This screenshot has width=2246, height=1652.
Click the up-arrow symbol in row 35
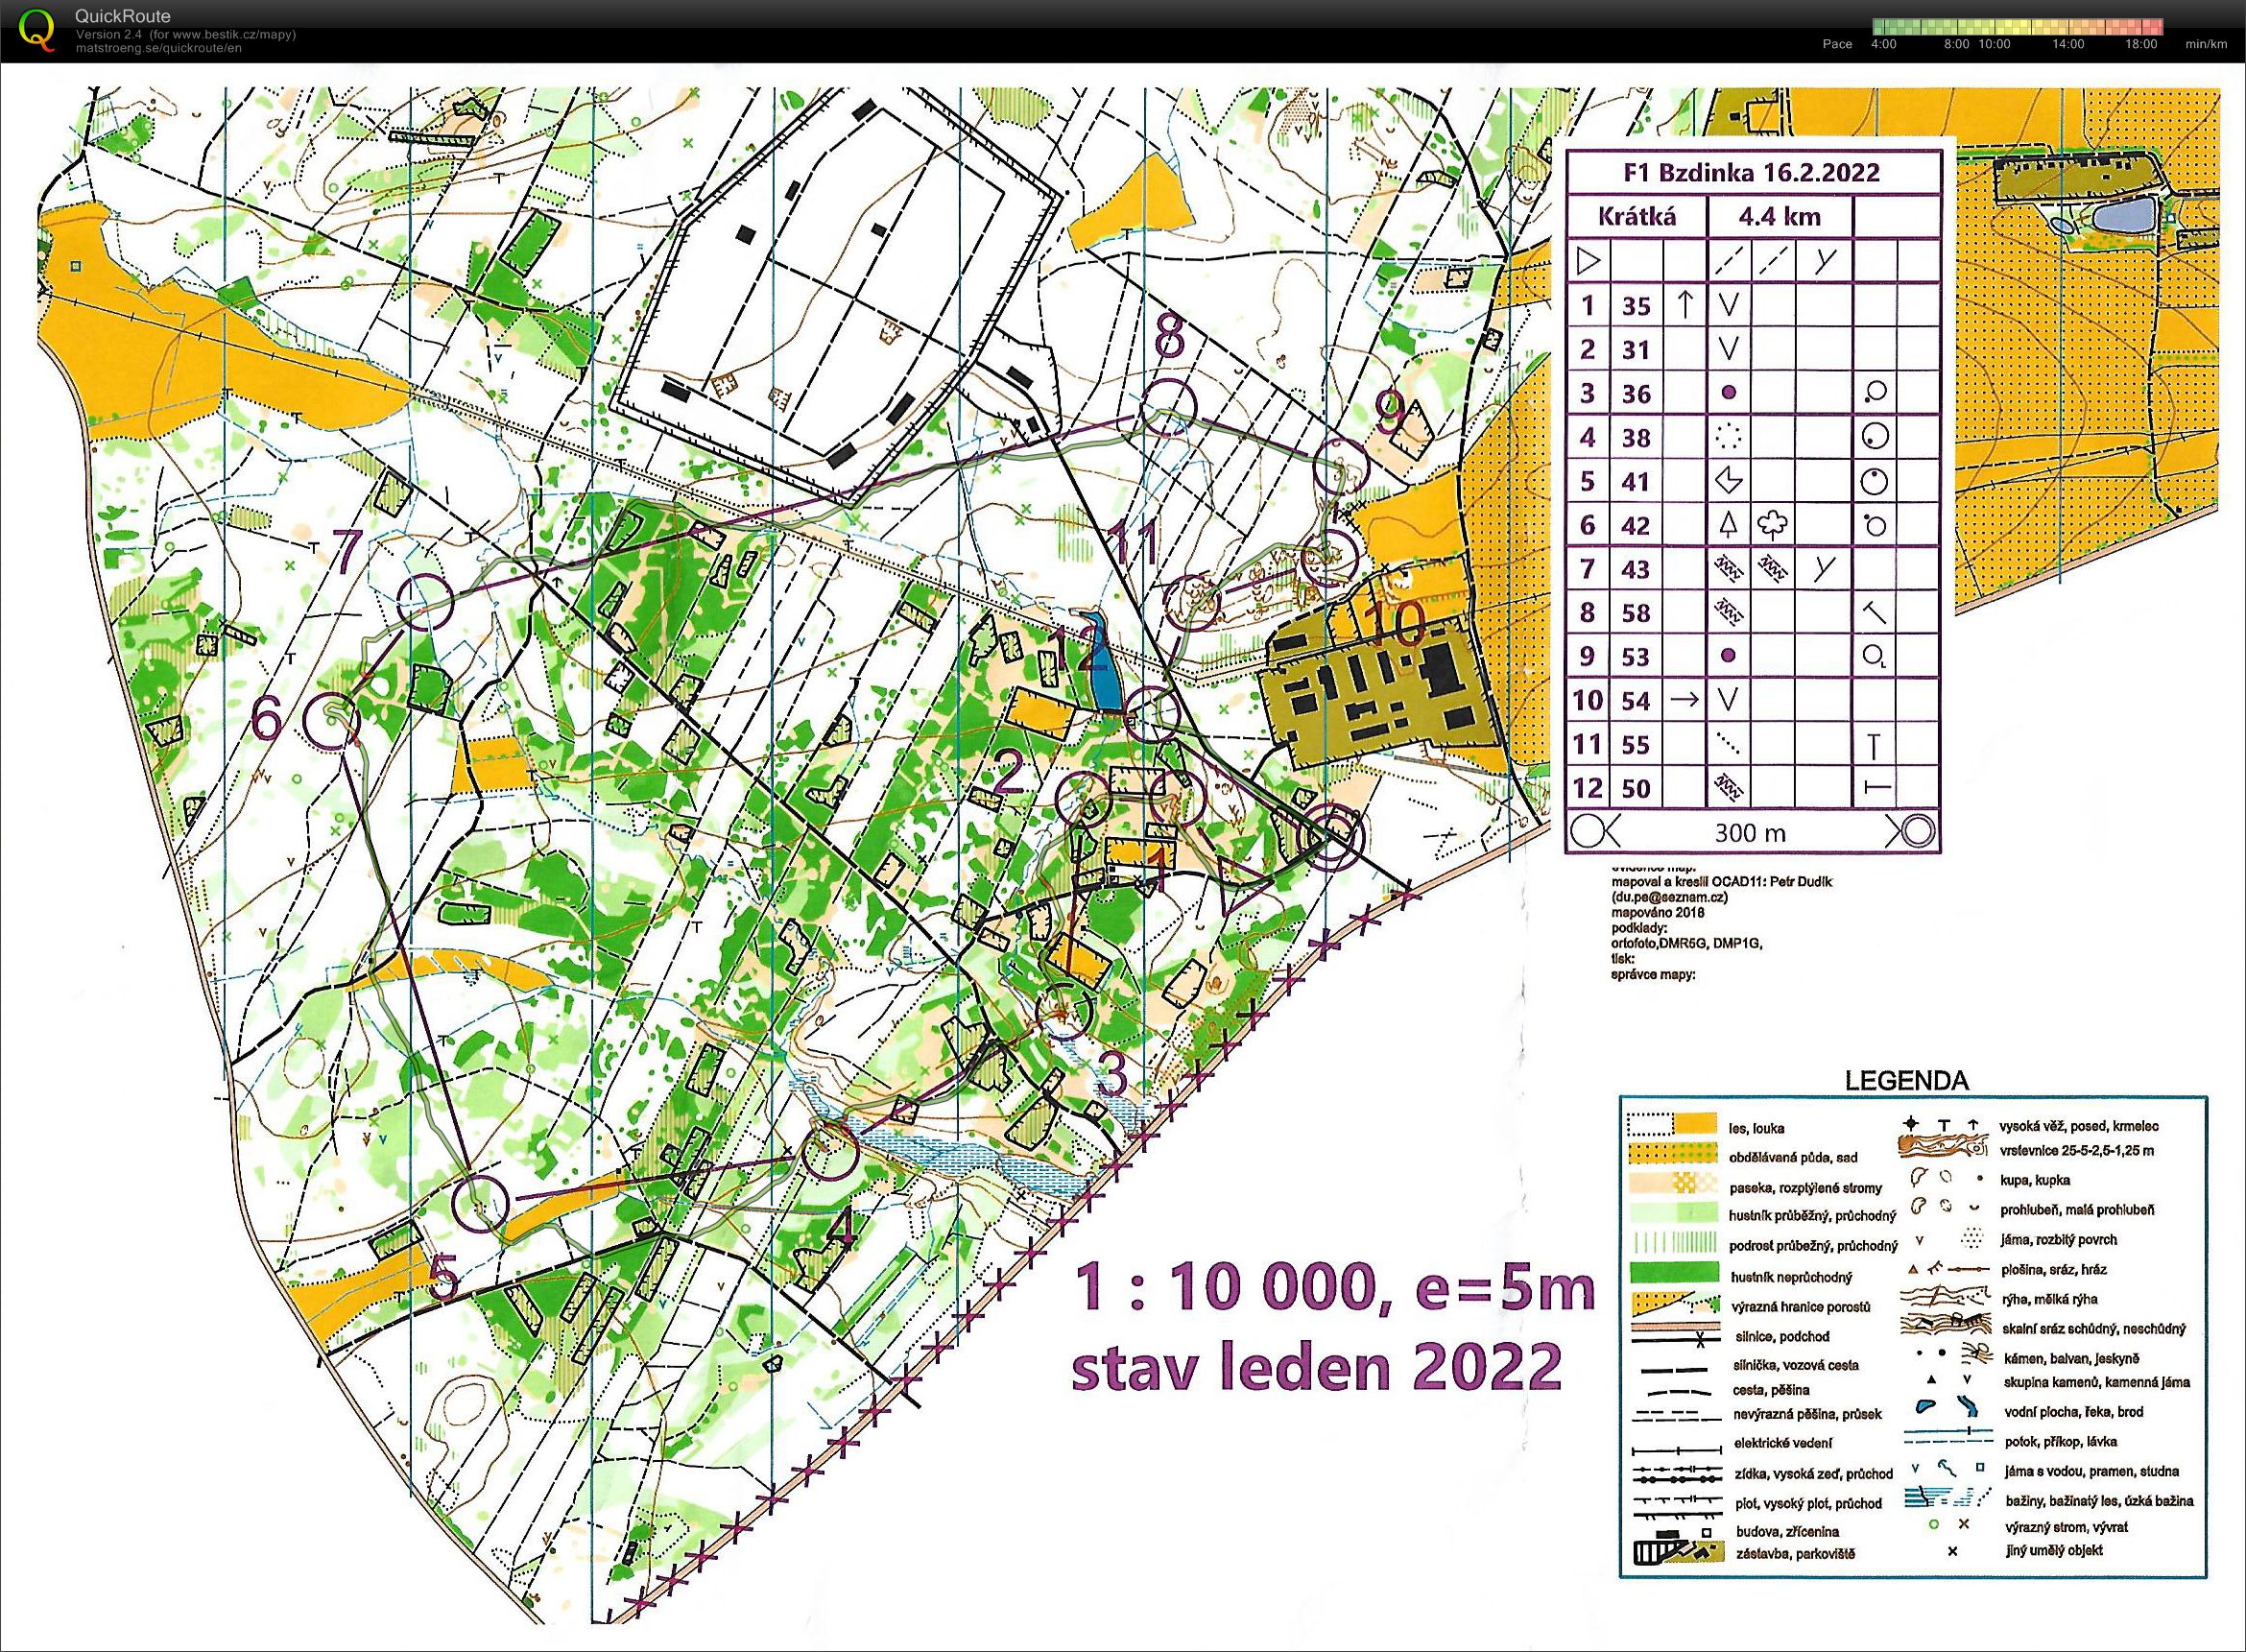click(1686, 304)
